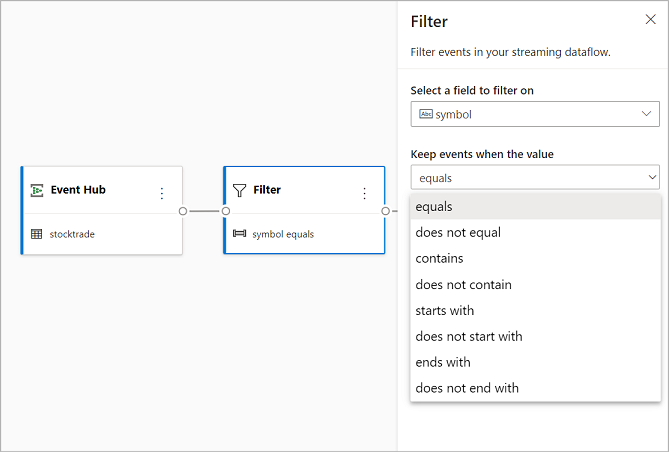Click the Event Hub output connector port
The image size is (669, 452).
coord(183,211)
